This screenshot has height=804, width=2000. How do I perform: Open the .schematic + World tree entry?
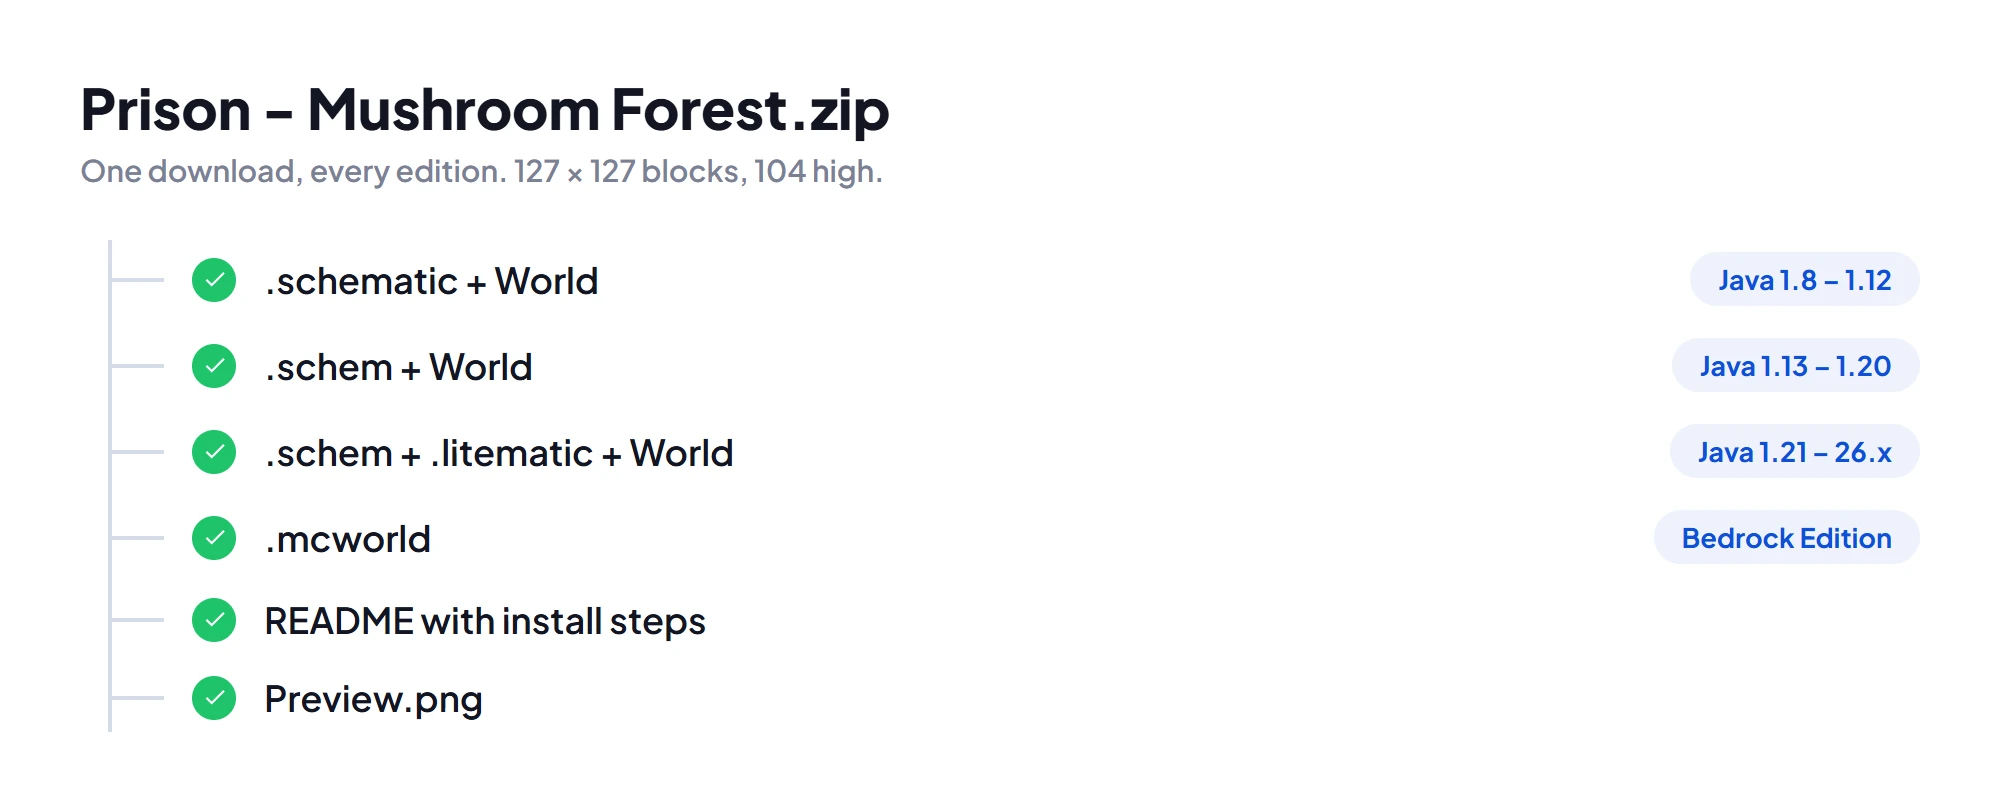point(431,281)
